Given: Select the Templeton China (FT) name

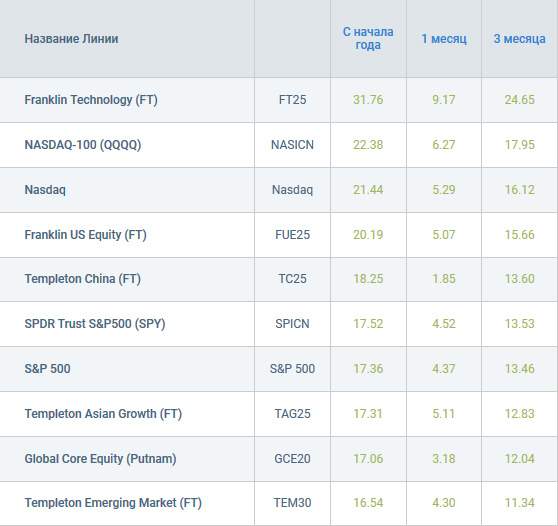Looking at the screenshot, I should pos(83,279).
